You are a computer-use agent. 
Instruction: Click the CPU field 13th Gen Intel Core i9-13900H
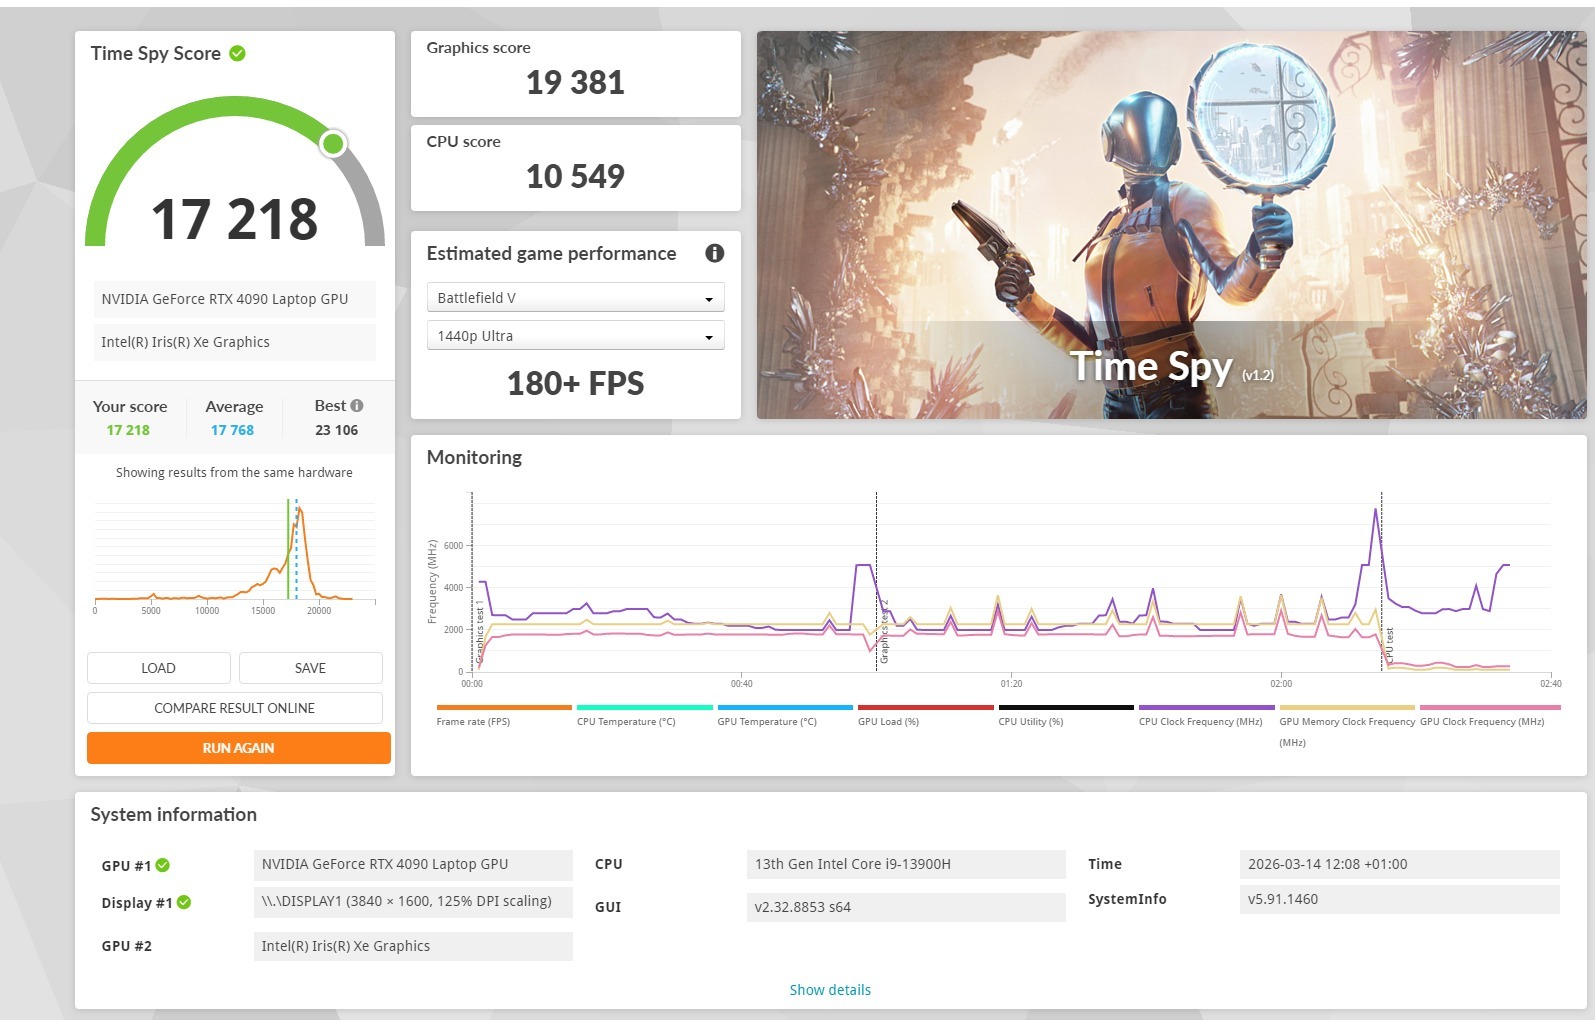pos(906,864)
